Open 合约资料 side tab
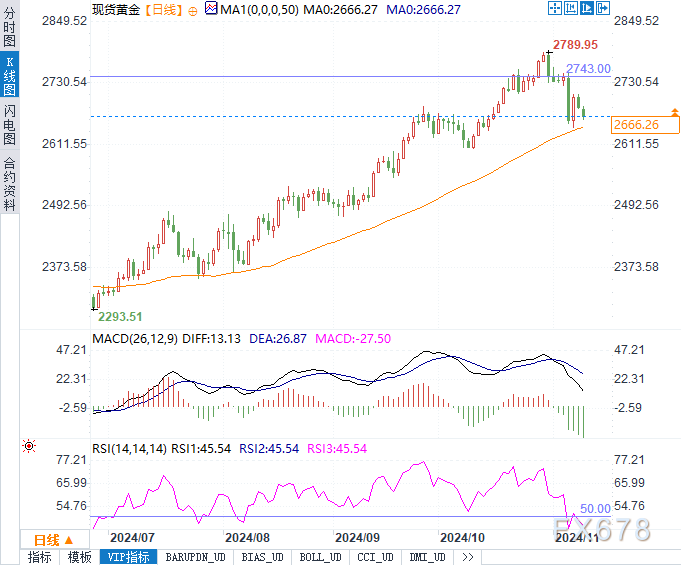Screen dimensions: 681x565 (x=9, y=183)
